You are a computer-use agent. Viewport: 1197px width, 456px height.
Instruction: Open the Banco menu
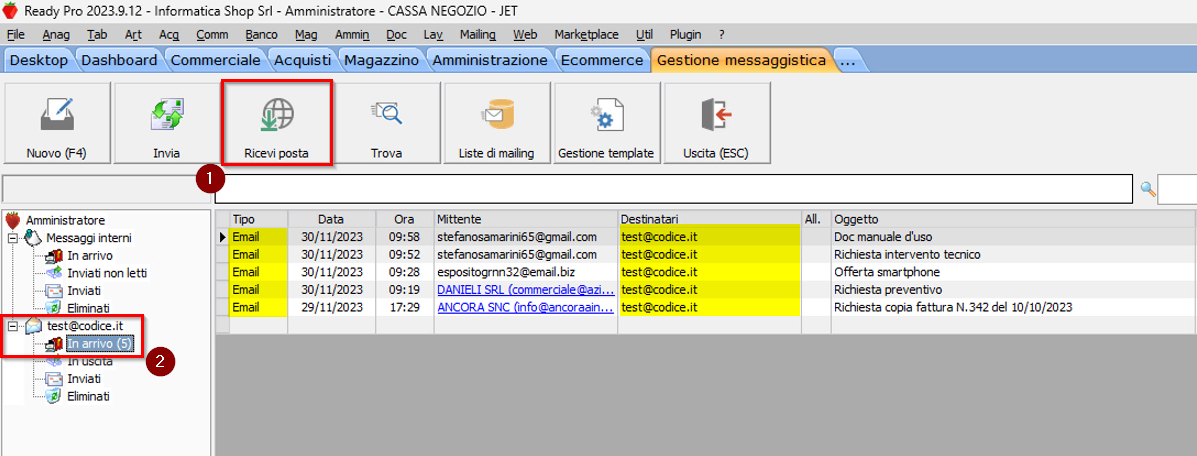click(x=262, y=34)
